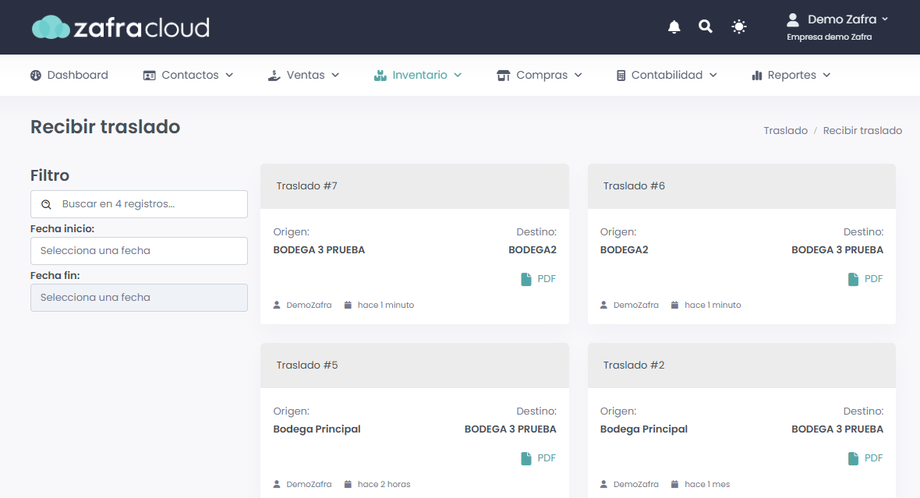This screenshot has height=498, width=920.
Task: Open the Traslado #5 card header
Action: 415,365
